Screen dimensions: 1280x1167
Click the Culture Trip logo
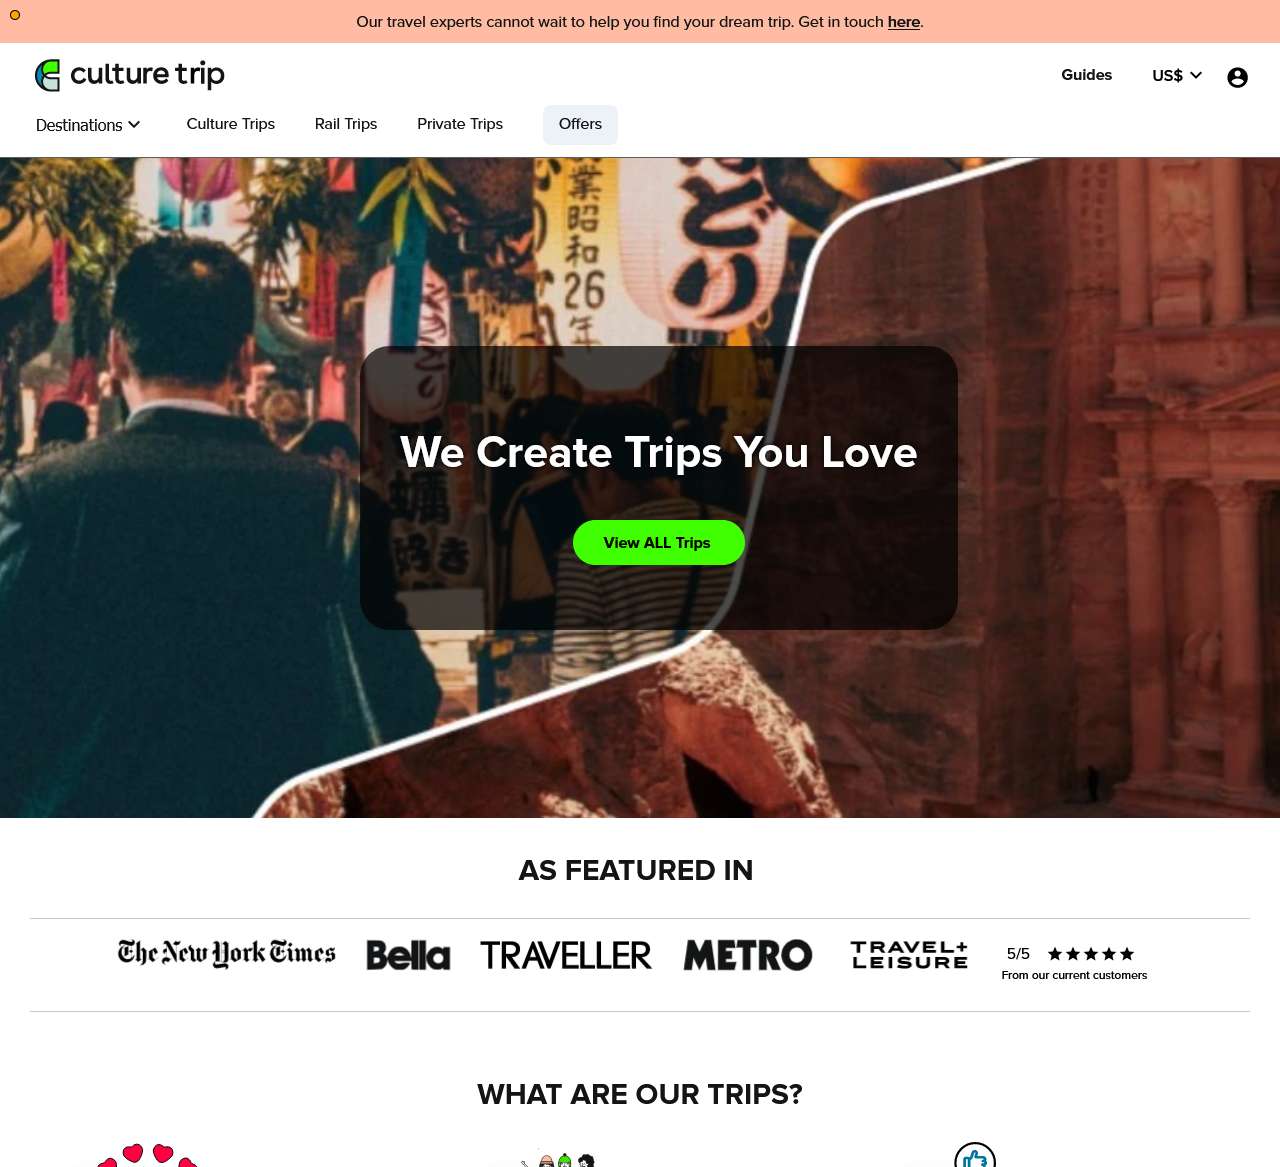click(130, 75)
